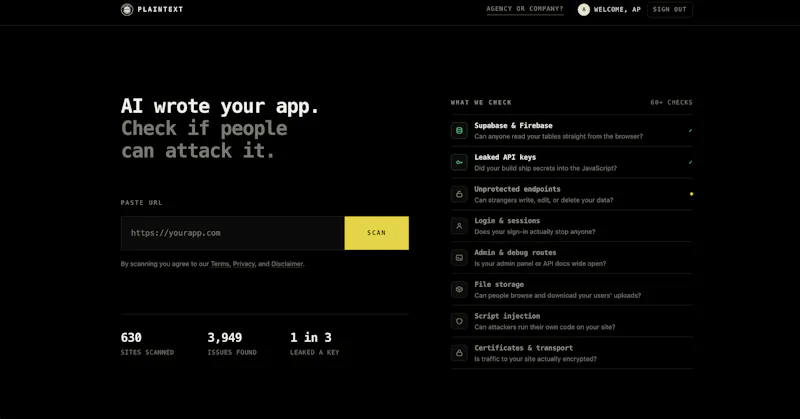This screenshot has width=800, height=419.
Task: Click the Admin & debug routes icon
Action: pos(459,258)
